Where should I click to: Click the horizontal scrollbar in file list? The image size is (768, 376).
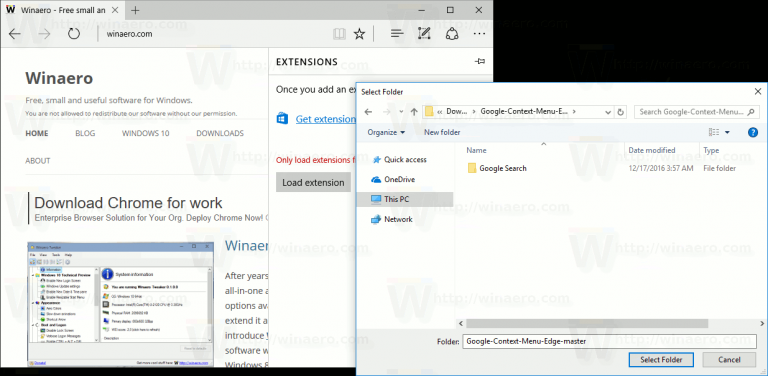(587, 324)
